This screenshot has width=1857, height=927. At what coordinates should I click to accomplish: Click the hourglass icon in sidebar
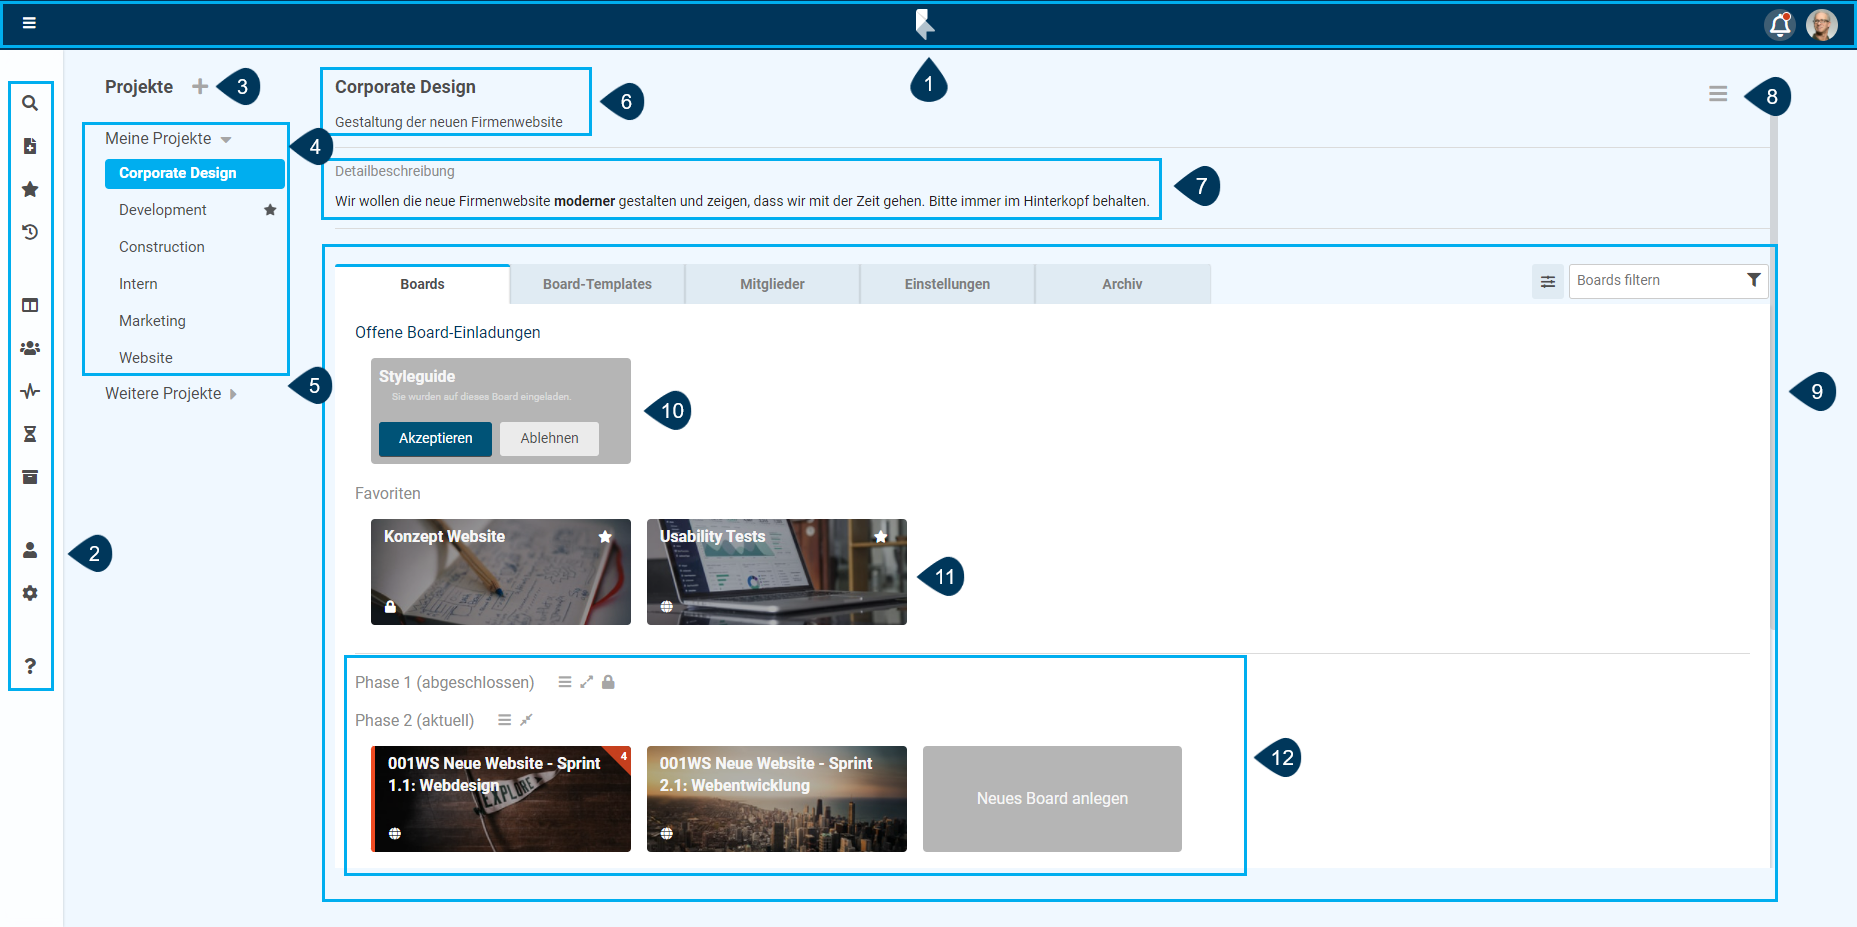[x=30, y=434]
